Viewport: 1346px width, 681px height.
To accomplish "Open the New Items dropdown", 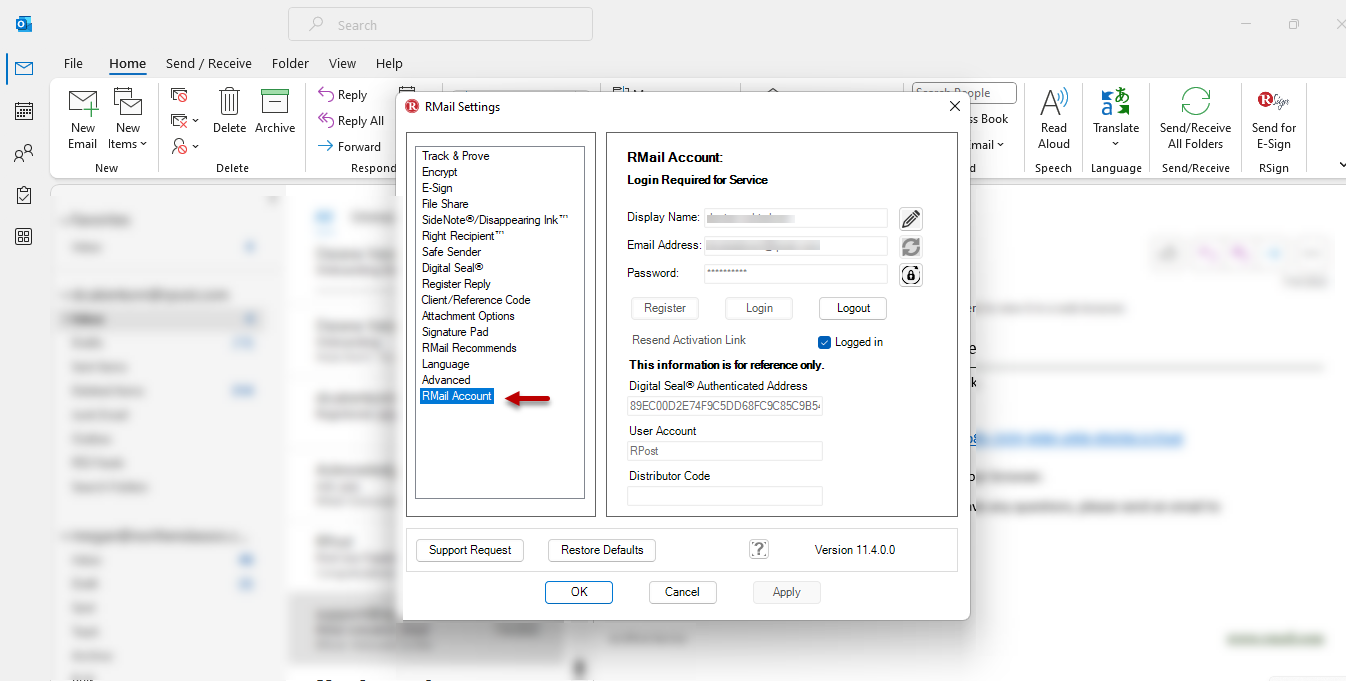I will [x=127, y=143].
